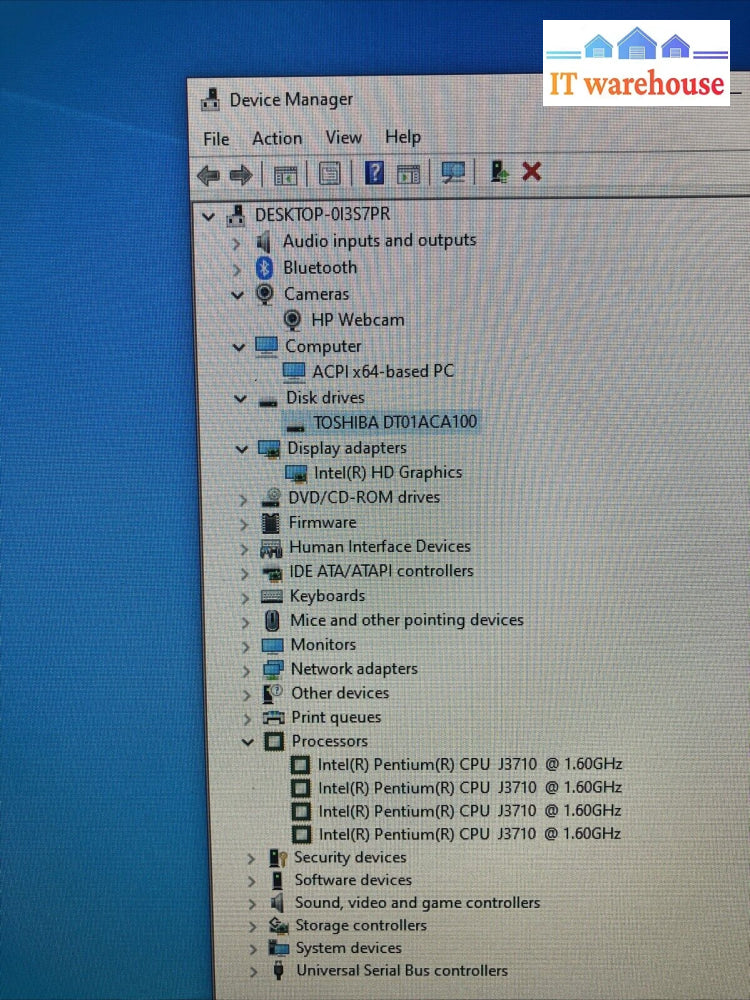Select the Software devices row
The height and width of the screenshot is (1000, 750).
[353, 880]
